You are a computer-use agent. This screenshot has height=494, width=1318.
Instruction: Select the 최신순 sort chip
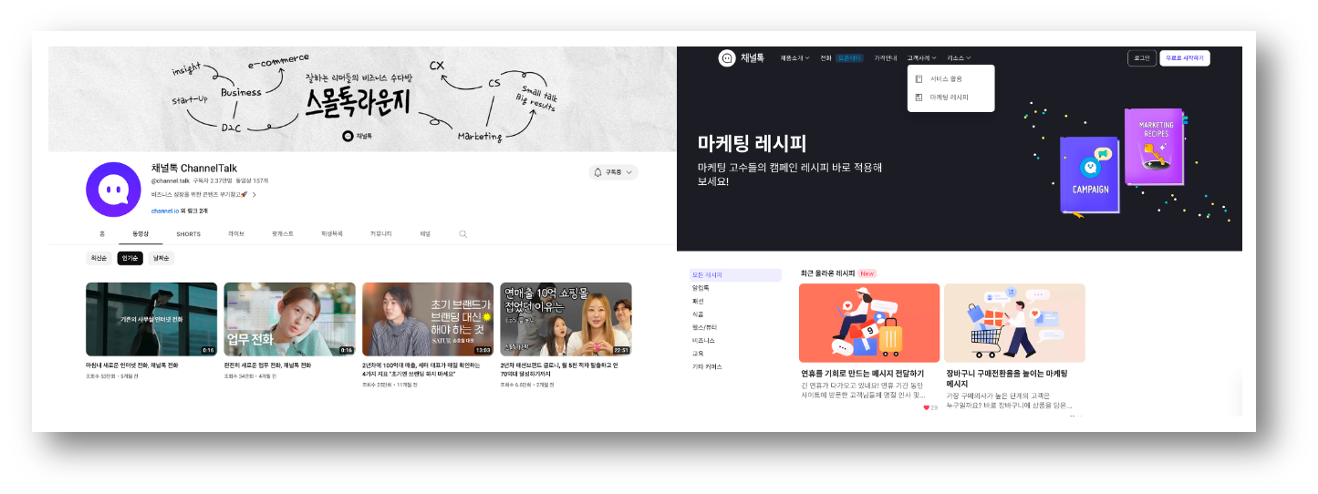[99, 258]
